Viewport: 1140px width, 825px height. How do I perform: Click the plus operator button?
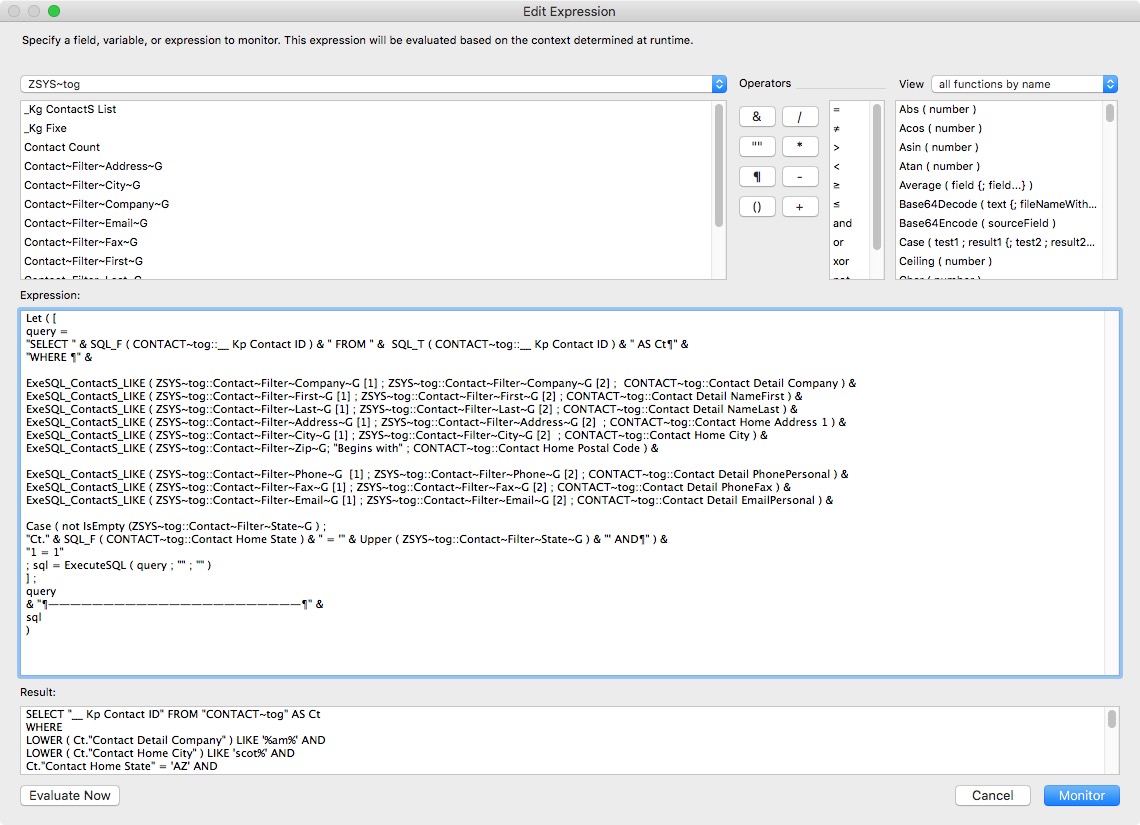point(800,207)
